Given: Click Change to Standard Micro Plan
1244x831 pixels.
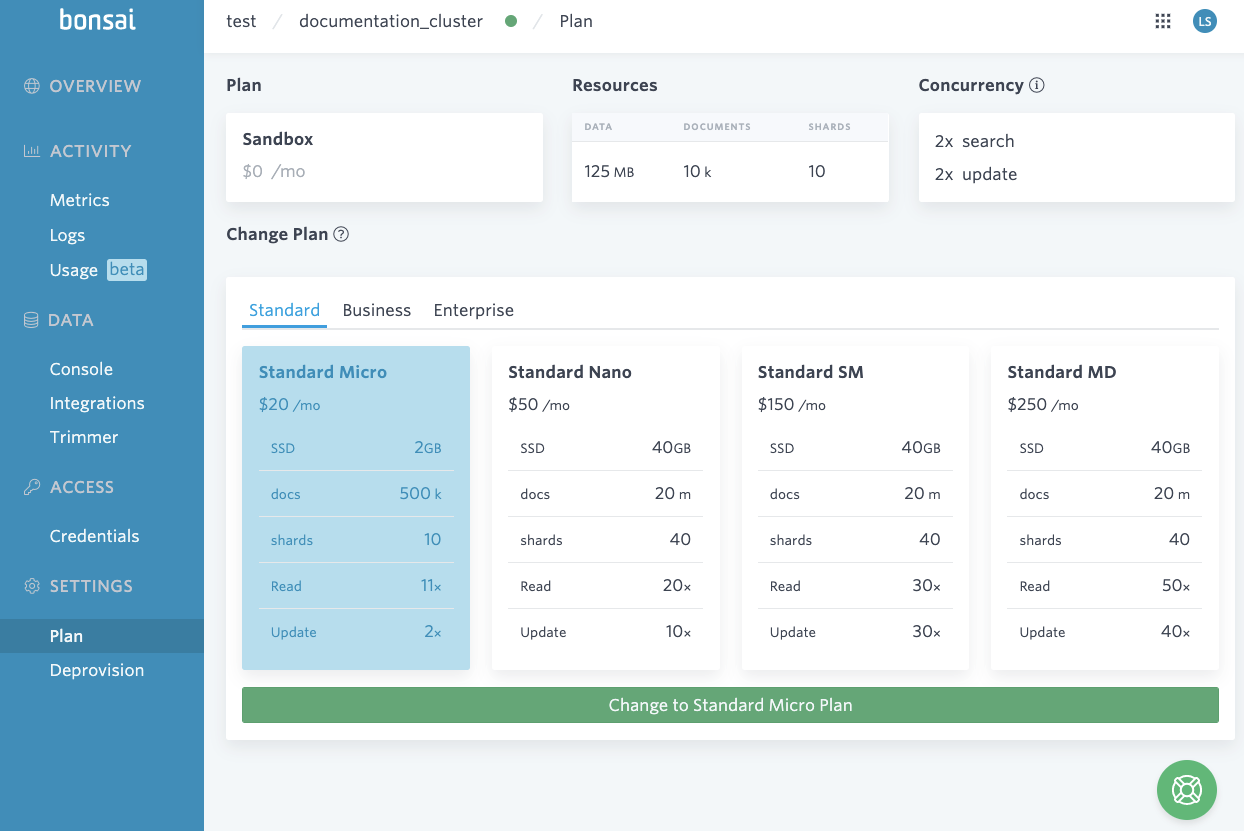Looking at the screenshot, I should 730,705.
